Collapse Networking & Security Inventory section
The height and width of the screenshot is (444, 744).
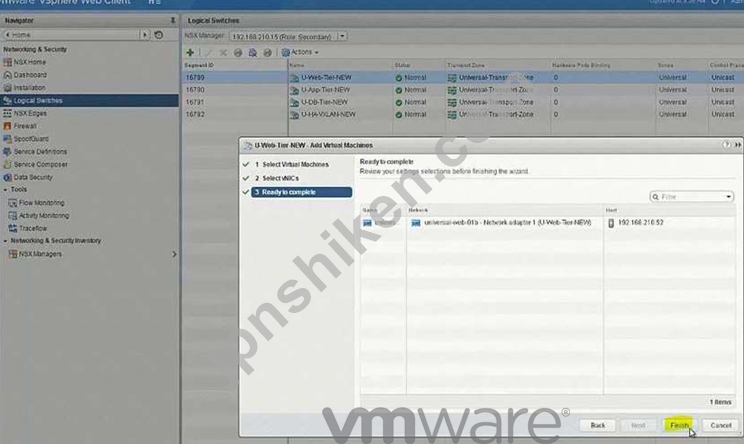pyautogui.click(x=5, y=241)
